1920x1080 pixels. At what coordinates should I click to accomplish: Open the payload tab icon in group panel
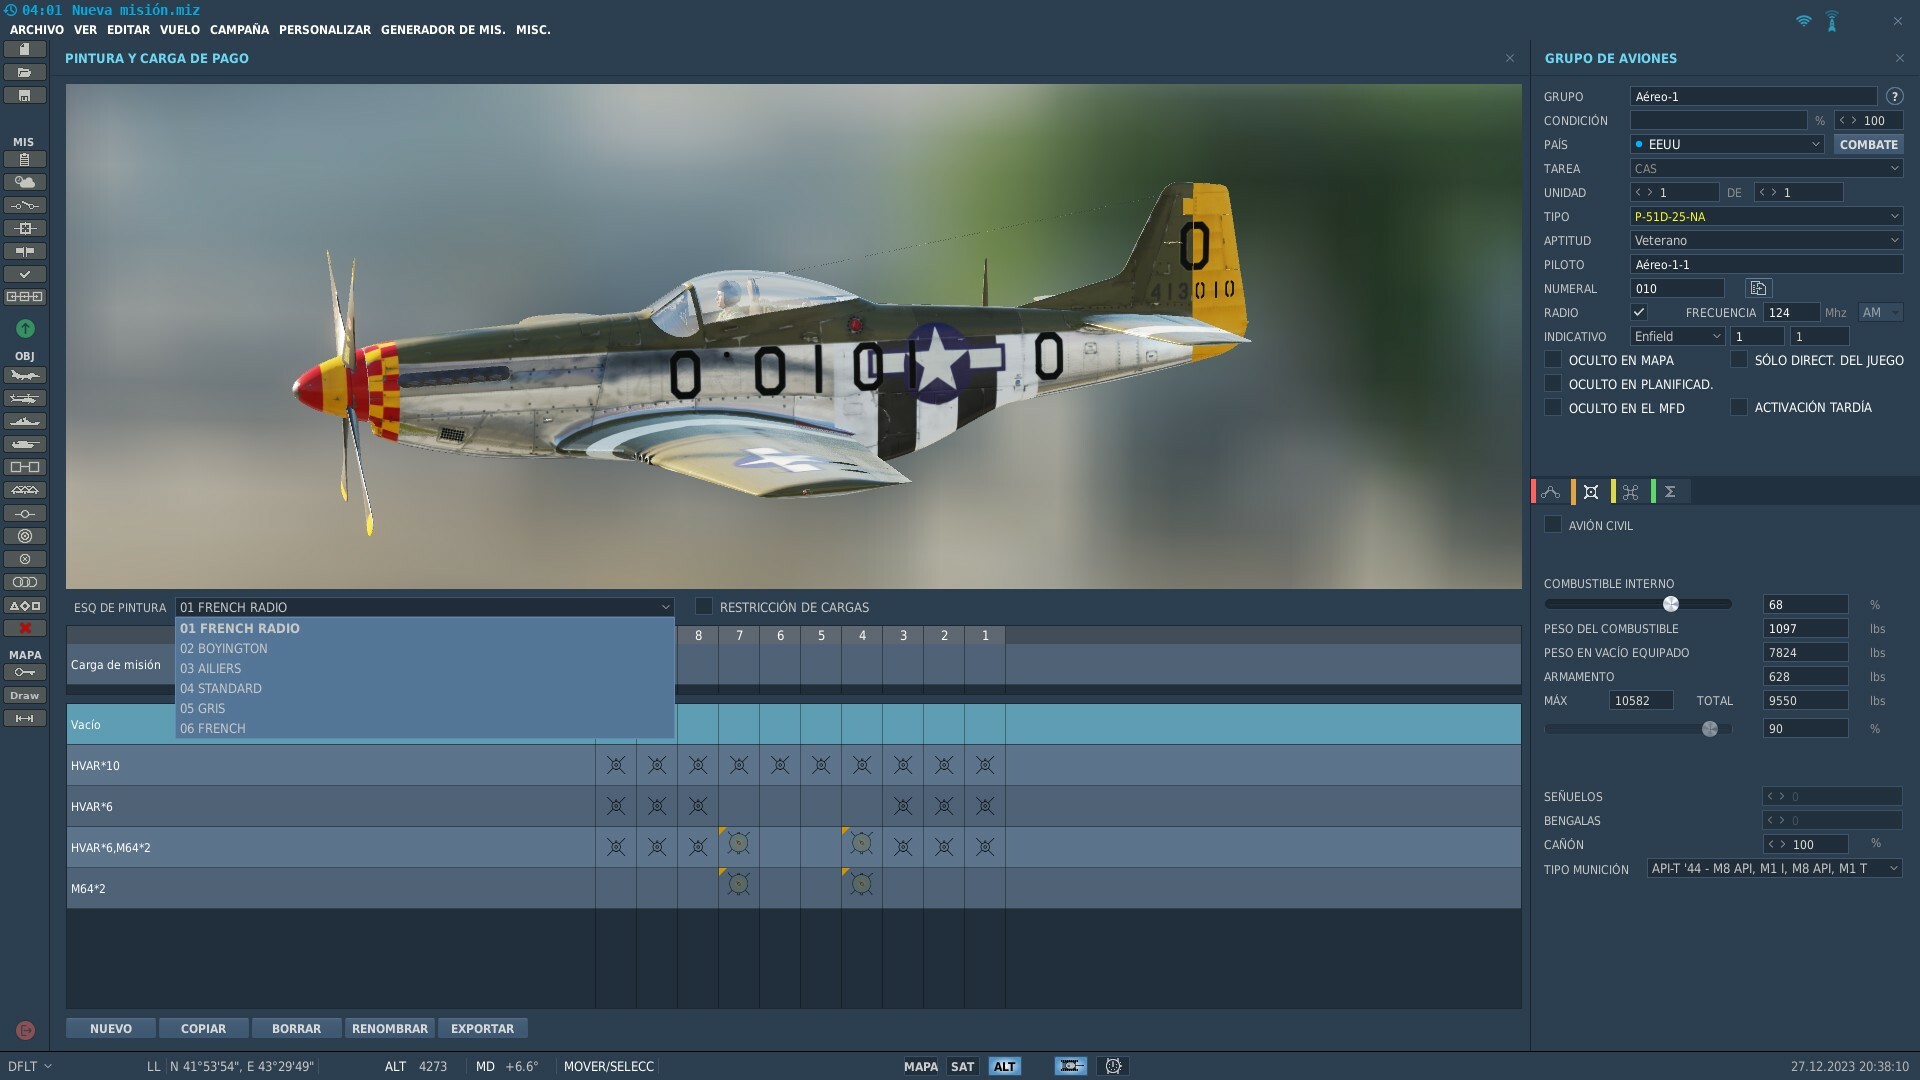point(1591,492)
